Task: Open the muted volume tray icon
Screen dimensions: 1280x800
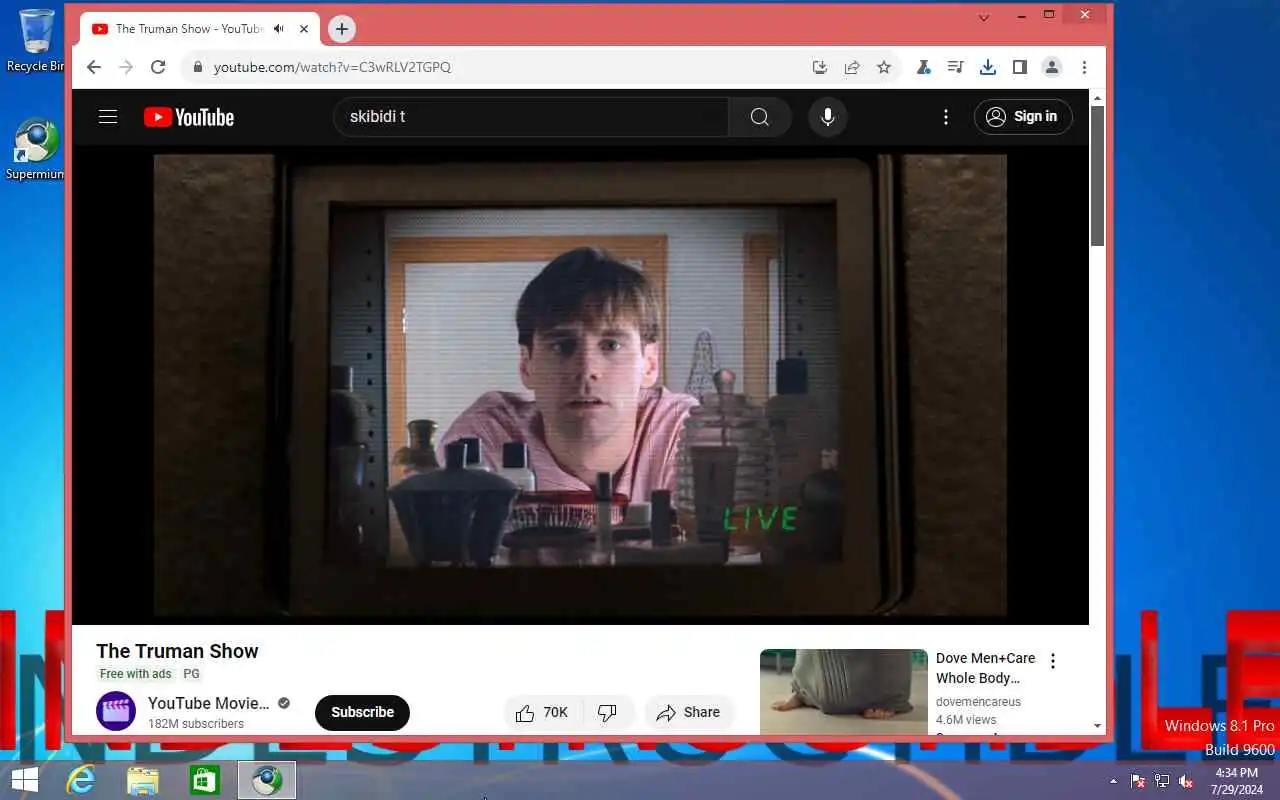Action: (x=1186, y=781)
